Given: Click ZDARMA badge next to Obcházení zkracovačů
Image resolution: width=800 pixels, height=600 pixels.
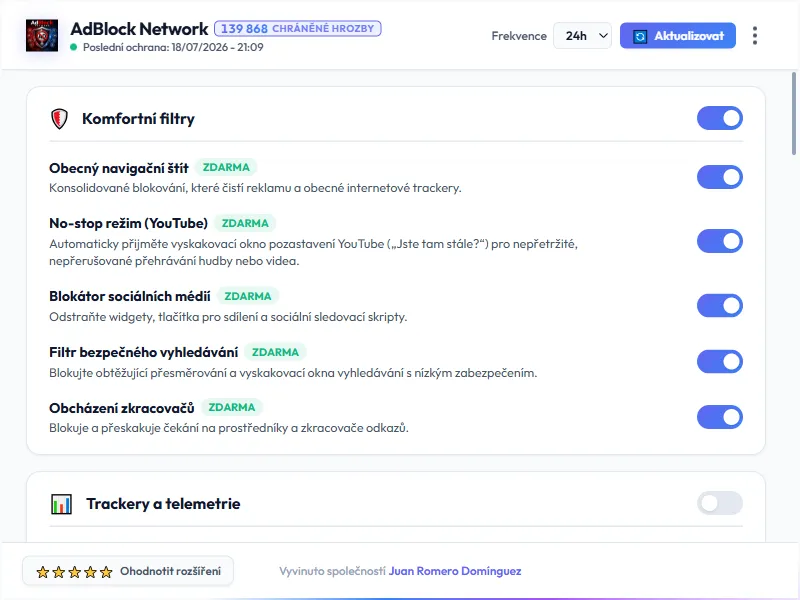Looking at the screenshot, I should pyautogui.click(x=232, y=408).
